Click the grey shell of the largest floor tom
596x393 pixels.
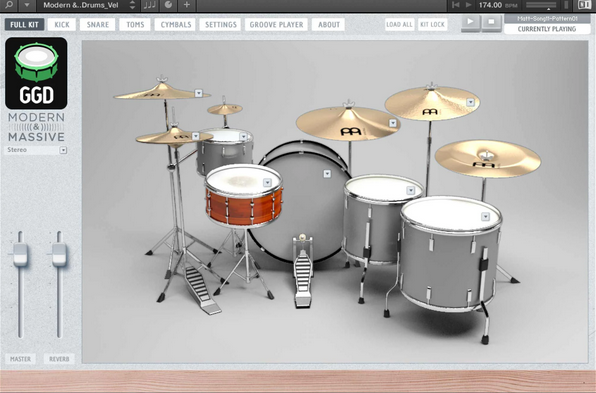449,266
